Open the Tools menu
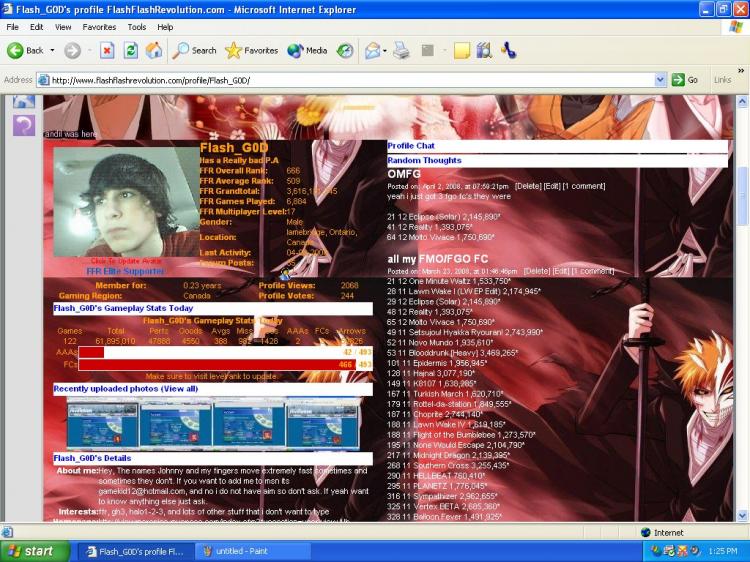 click(x=137, y=27)
